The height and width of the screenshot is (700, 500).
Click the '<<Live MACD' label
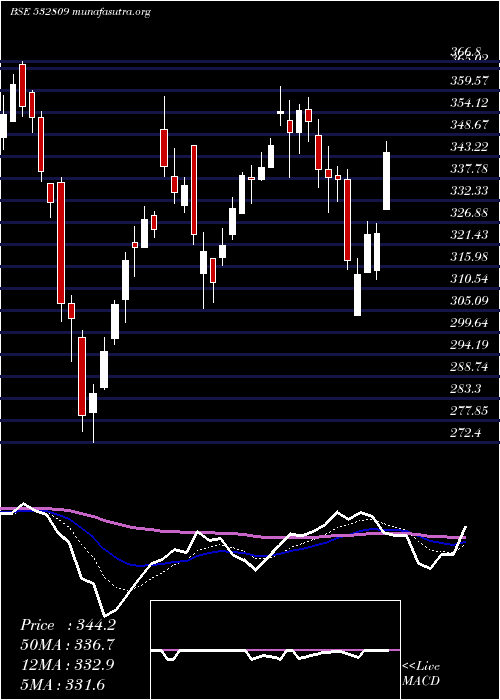pyautogui.click(x=421, y=673)
